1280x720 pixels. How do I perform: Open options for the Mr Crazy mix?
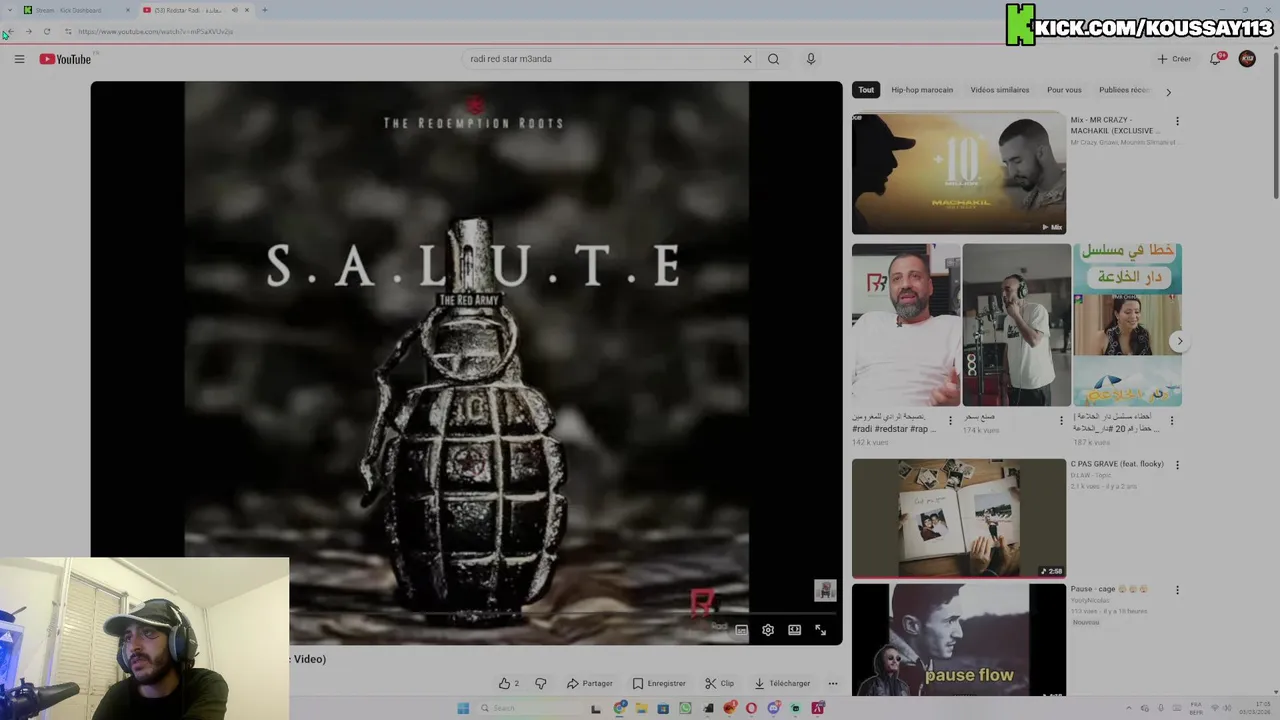[x=1177, y=121]
